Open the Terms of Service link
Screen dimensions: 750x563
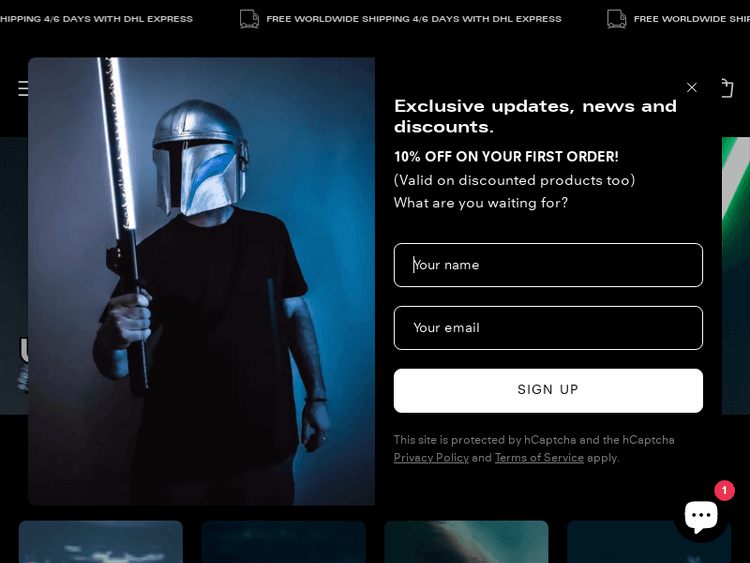pos(539,458)
